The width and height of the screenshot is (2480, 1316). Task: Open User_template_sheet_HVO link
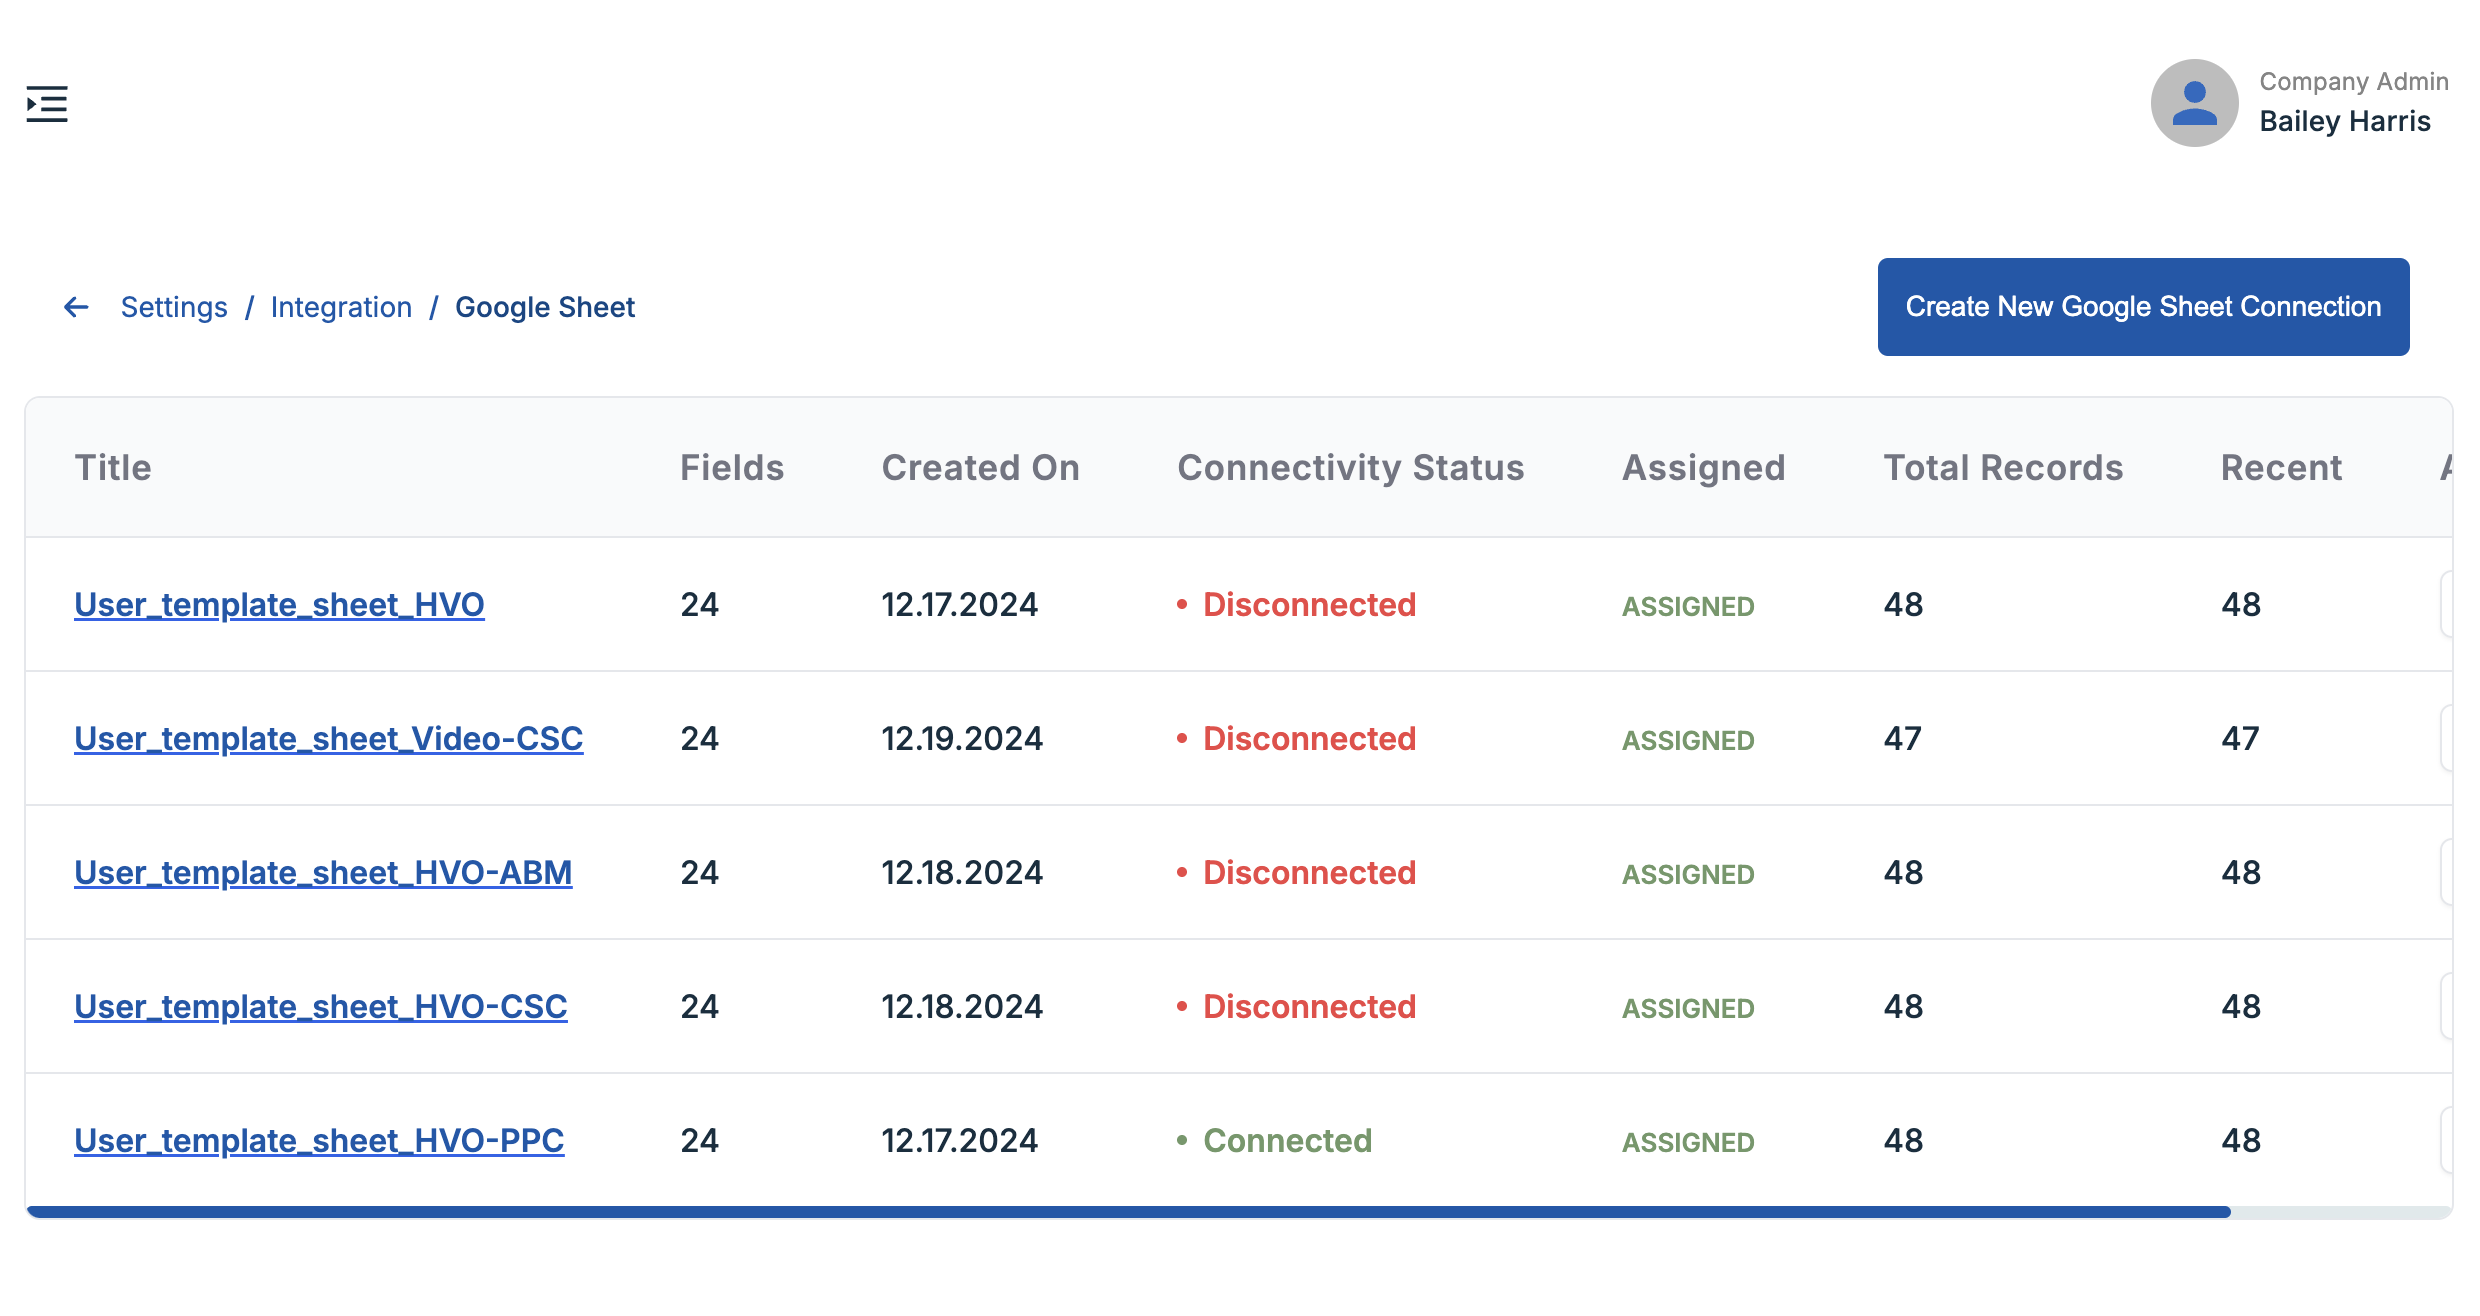pyautogui.click(x=279, y=605)
